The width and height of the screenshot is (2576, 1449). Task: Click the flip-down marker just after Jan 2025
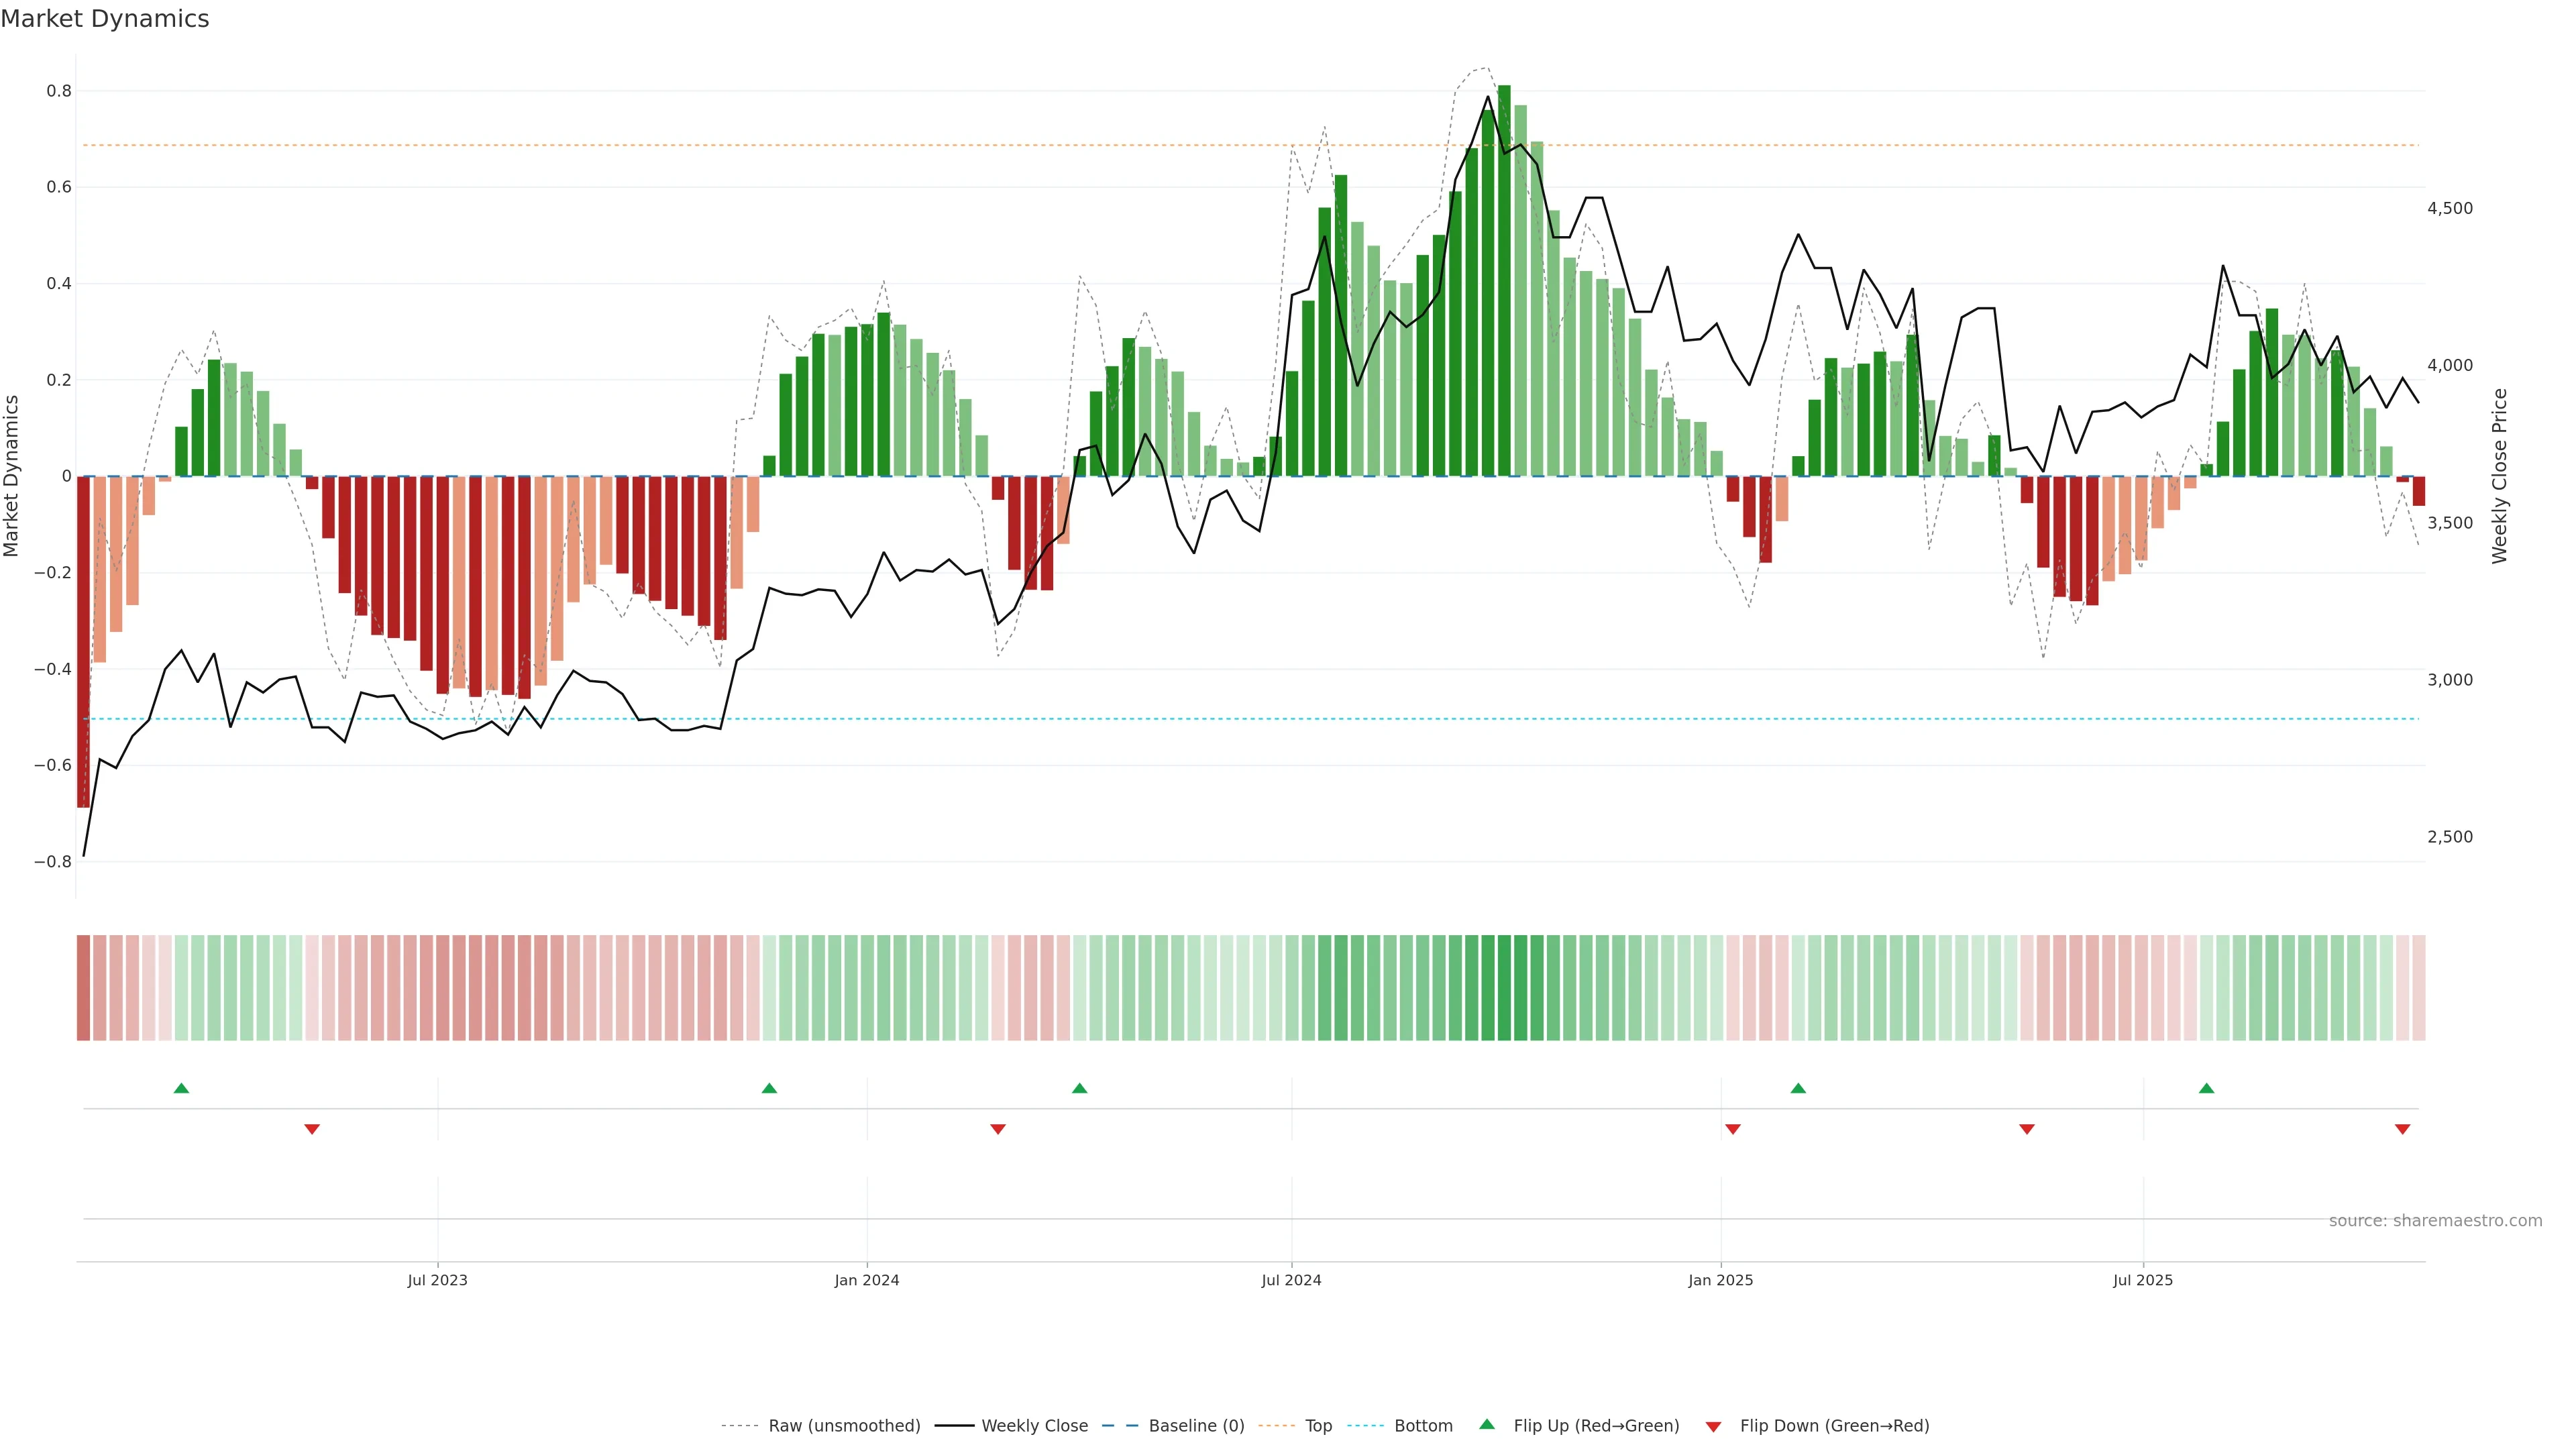1733,1129
